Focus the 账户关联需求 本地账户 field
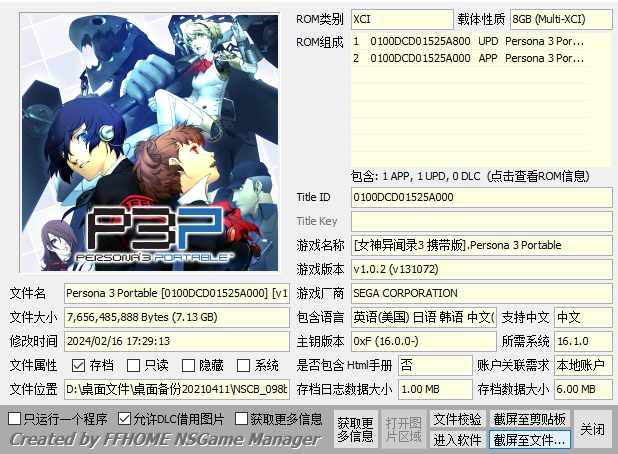 coord(583,365)
